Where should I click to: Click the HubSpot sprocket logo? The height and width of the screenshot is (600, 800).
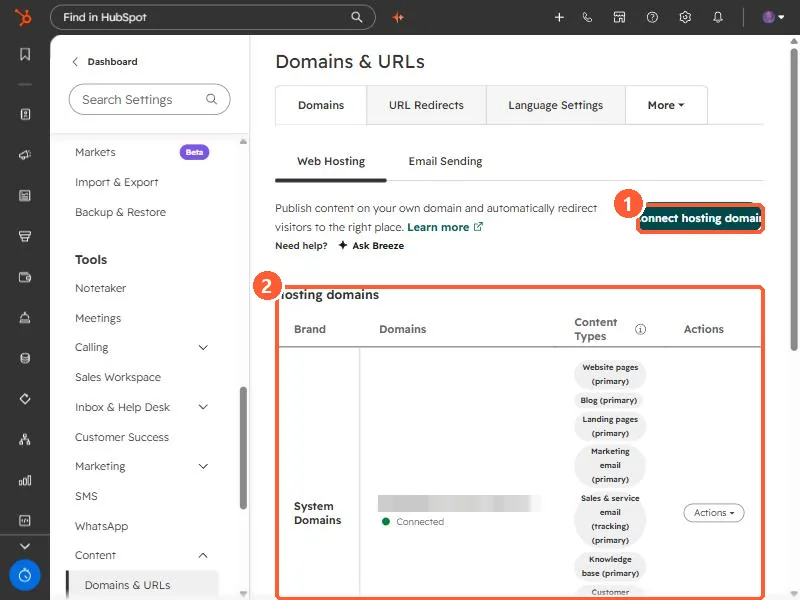coord(23,17)
